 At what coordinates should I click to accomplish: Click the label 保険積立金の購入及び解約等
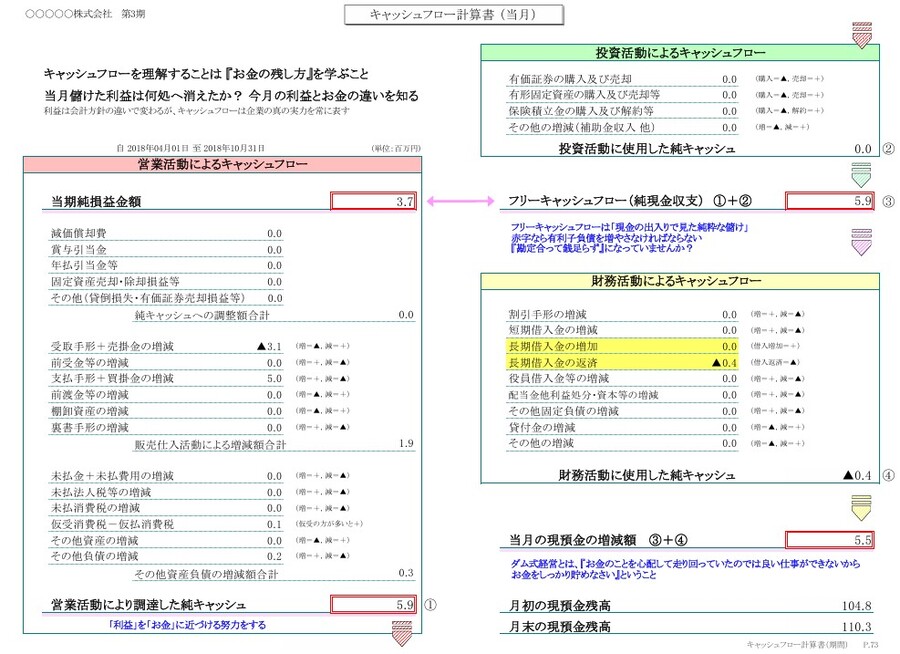[581, 111]
